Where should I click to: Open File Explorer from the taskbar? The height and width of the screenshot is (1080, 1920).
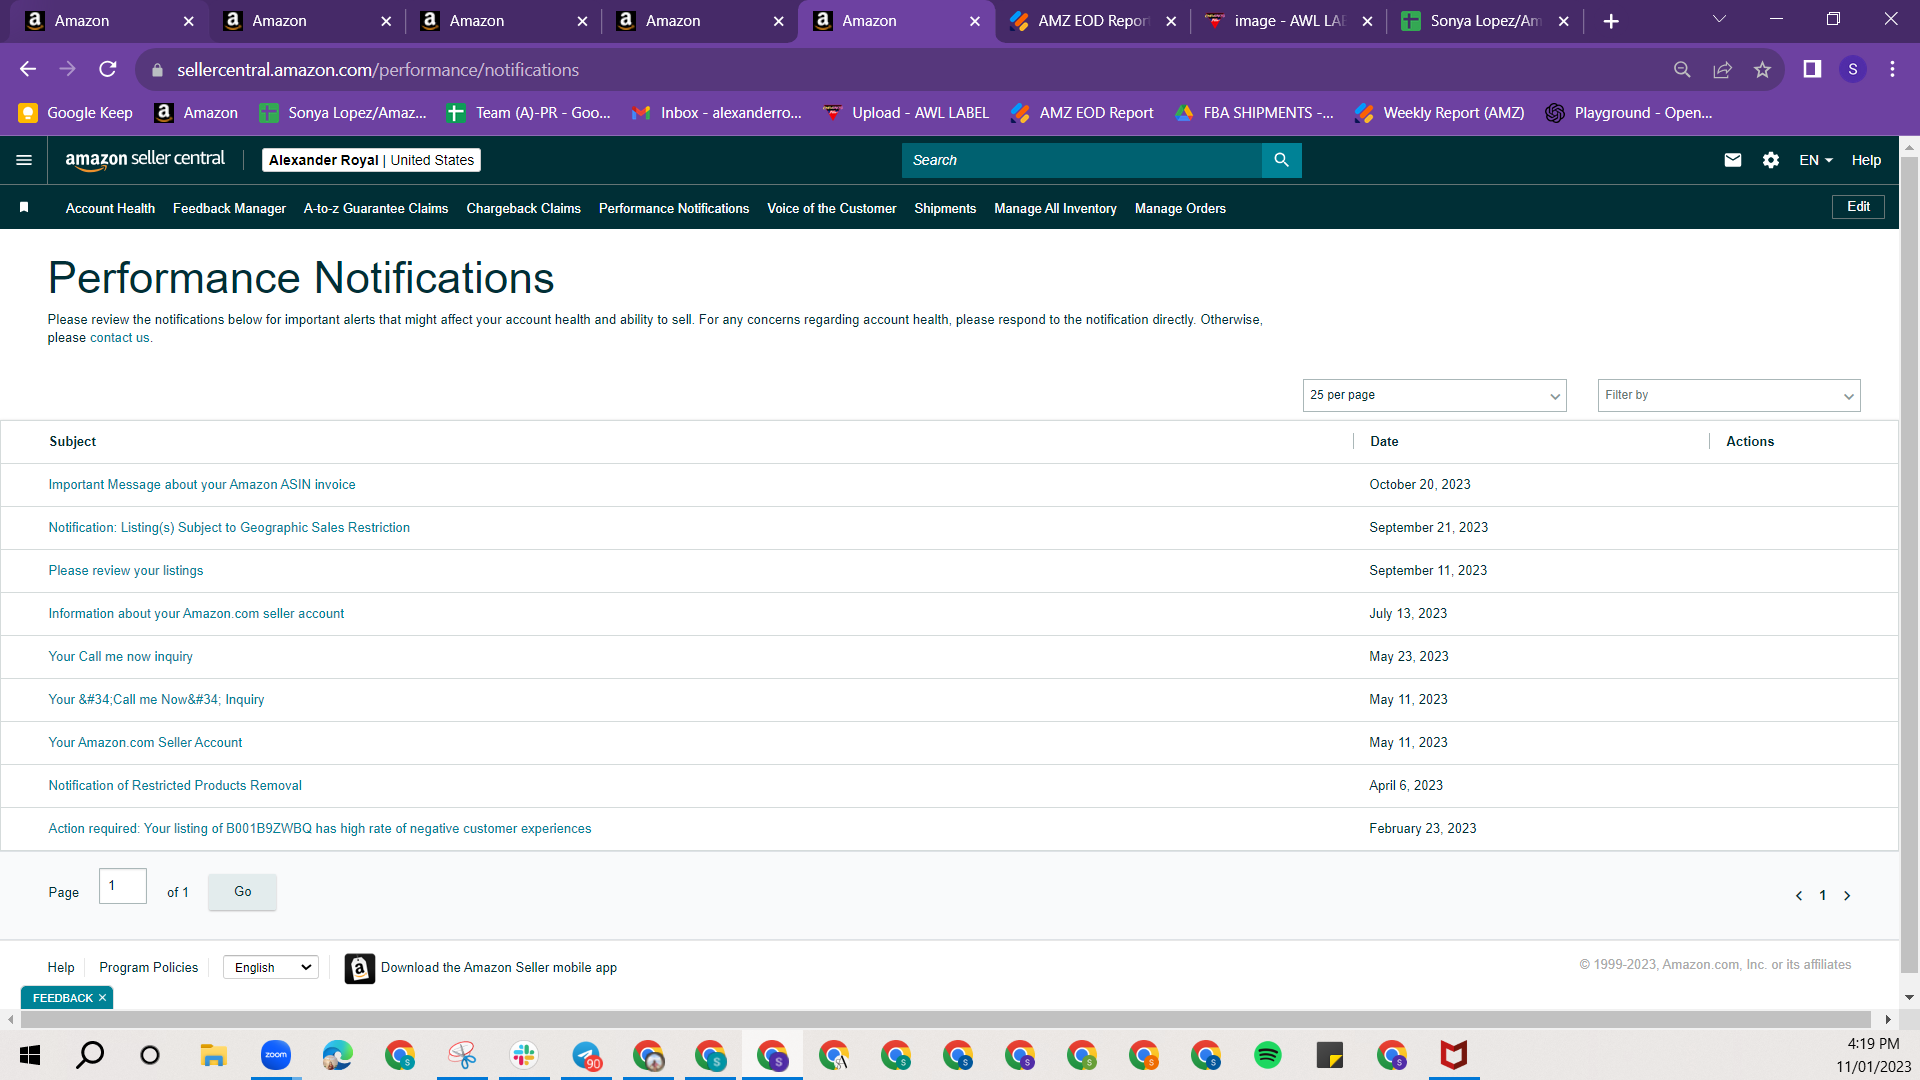[213, 1055]
